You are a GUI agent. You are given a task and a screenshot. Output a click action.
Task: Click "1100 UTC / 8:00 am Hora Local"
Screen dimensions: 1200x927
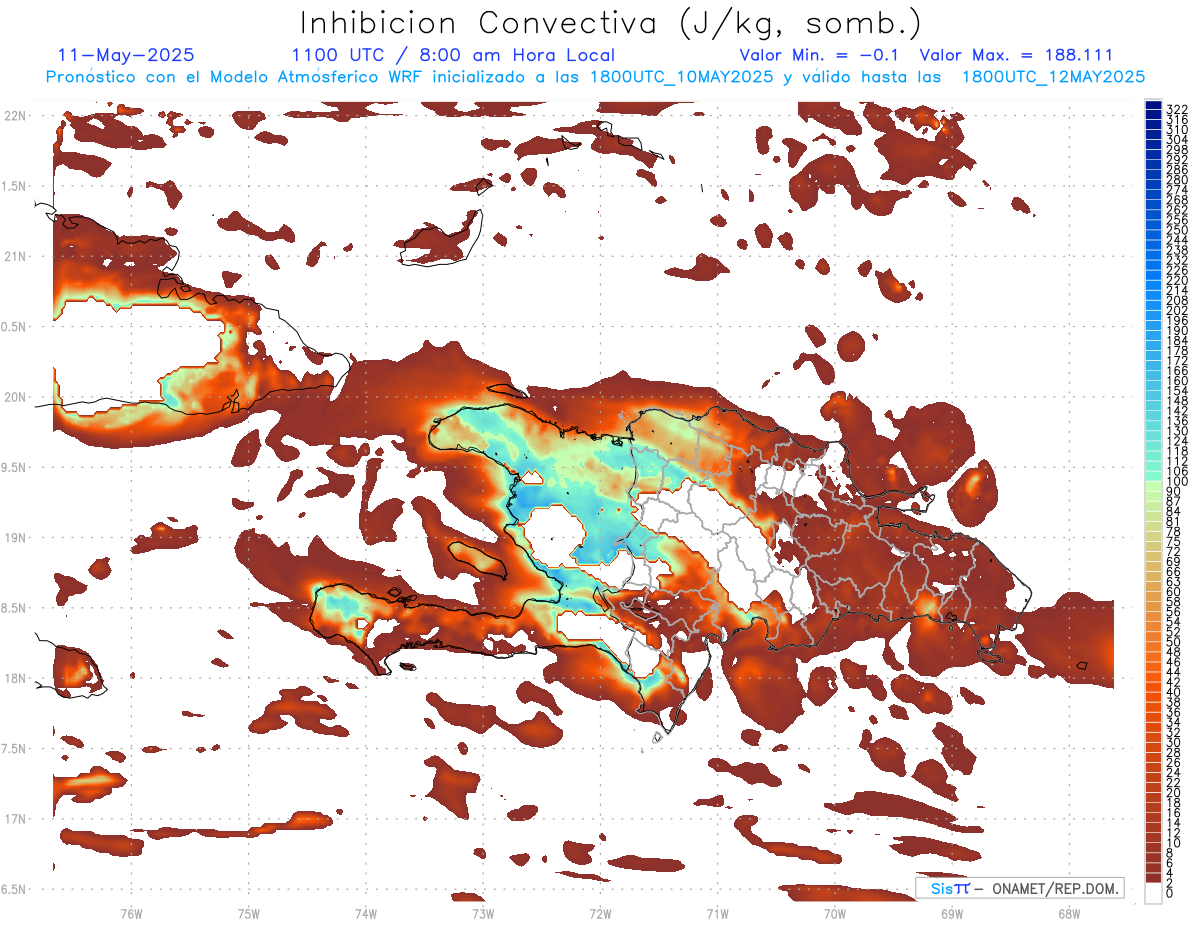pyautogui.click(x=453, y=55)
